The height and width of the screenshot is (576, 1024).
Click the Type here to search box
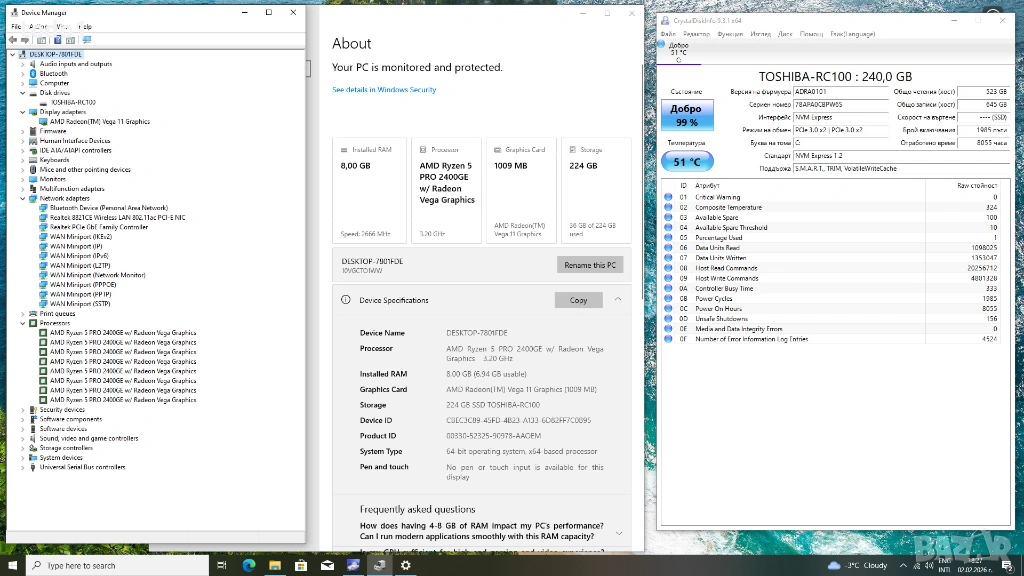pyautogui.click(x=110, y=565)
